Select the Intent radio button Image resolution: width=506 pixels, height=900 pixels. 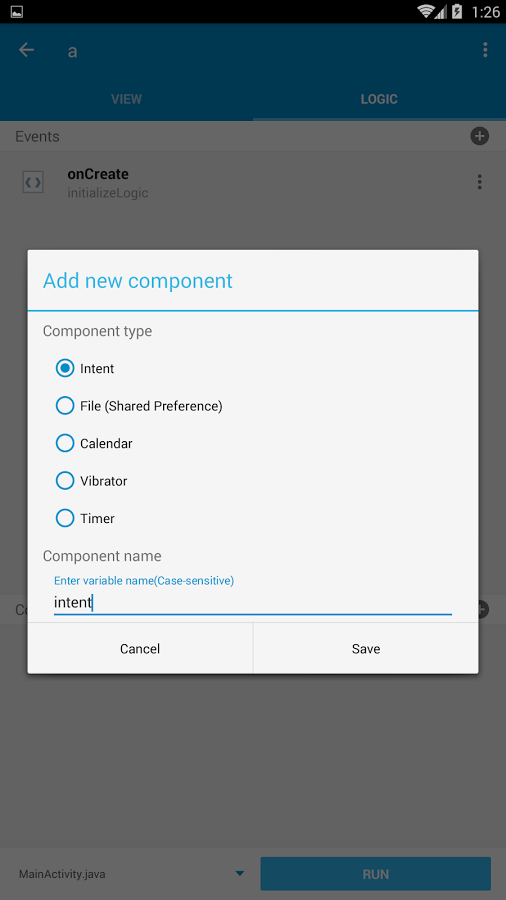(x=65, y=368)
